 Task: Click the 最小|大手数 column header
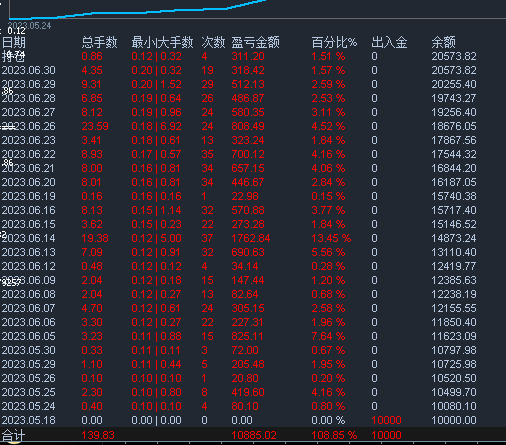(162, 42)
